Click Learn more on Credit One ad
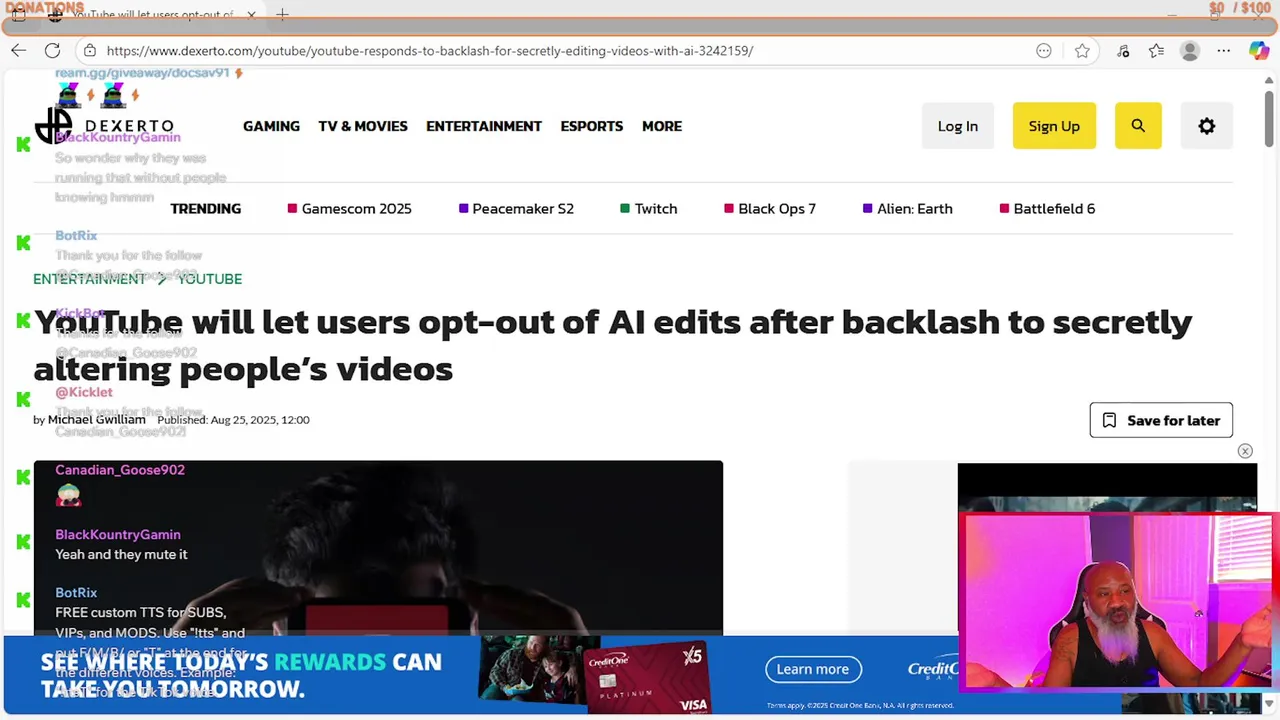1280x720 pixels. coord(813,669)
